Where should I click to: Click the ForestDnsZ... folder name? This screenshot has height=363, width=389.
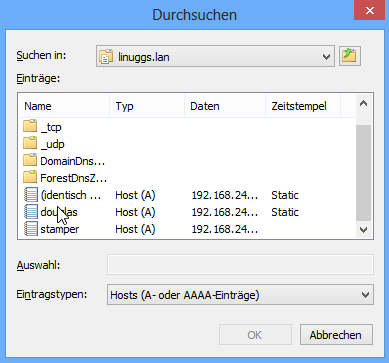73,178
